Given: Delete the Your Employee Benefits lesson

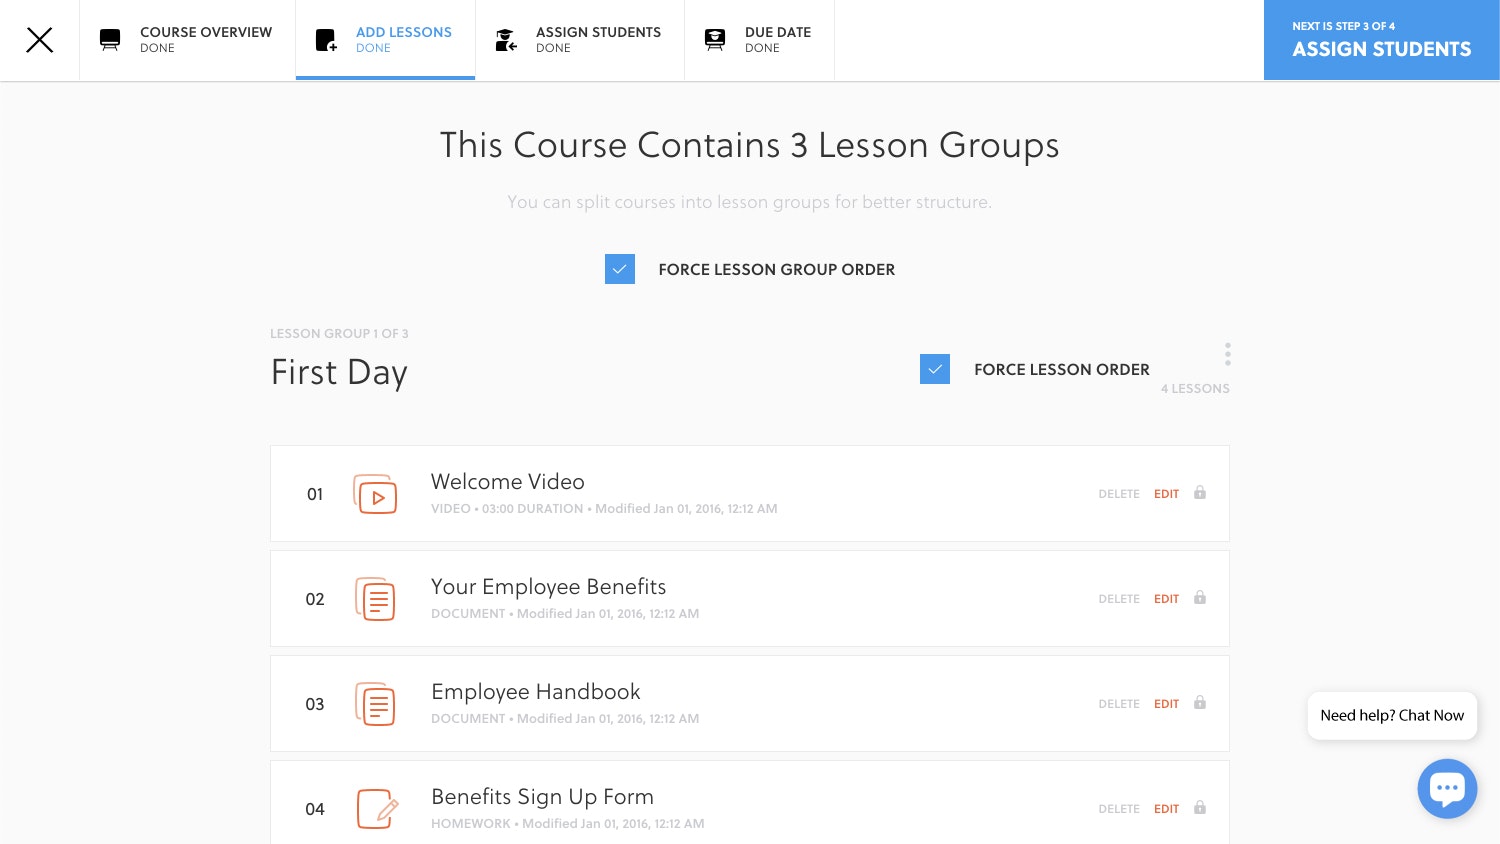Looking at the screenshot, I should coord(1119,599).
